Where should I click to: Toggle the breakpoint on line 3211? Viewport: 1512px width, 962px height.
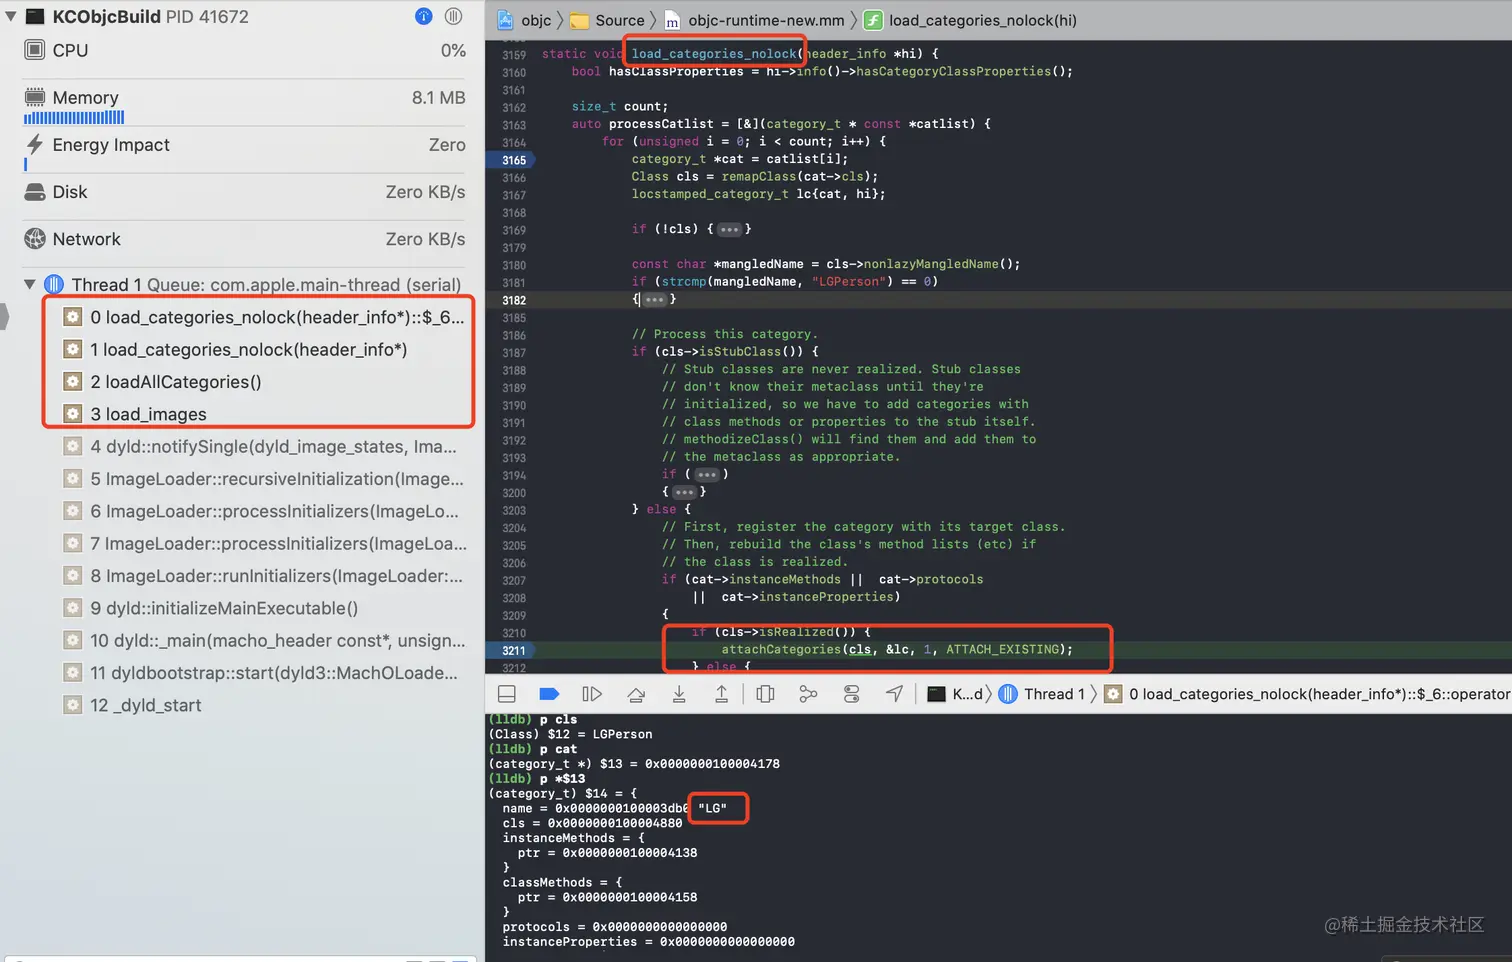tap(512, 650)
